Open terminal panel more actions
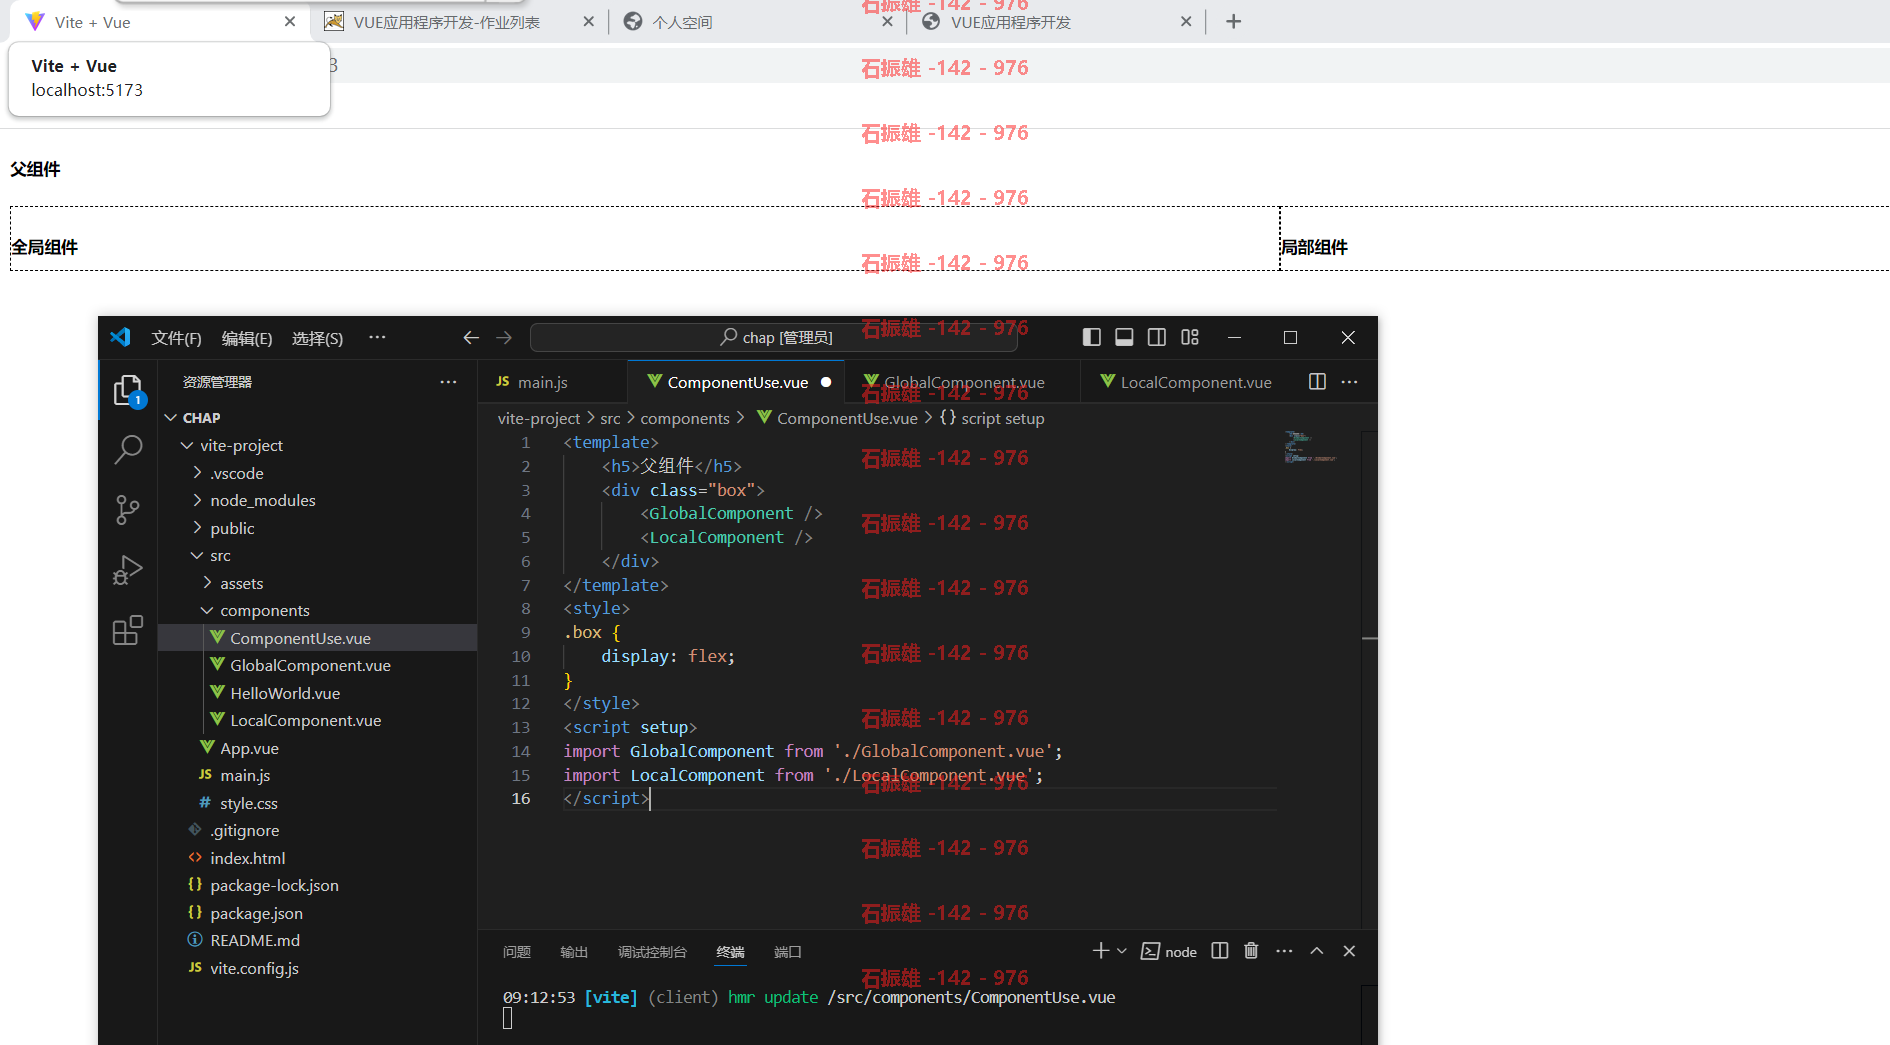The width and height of the screenshot is (1890, 1045). pos(1285,951)
